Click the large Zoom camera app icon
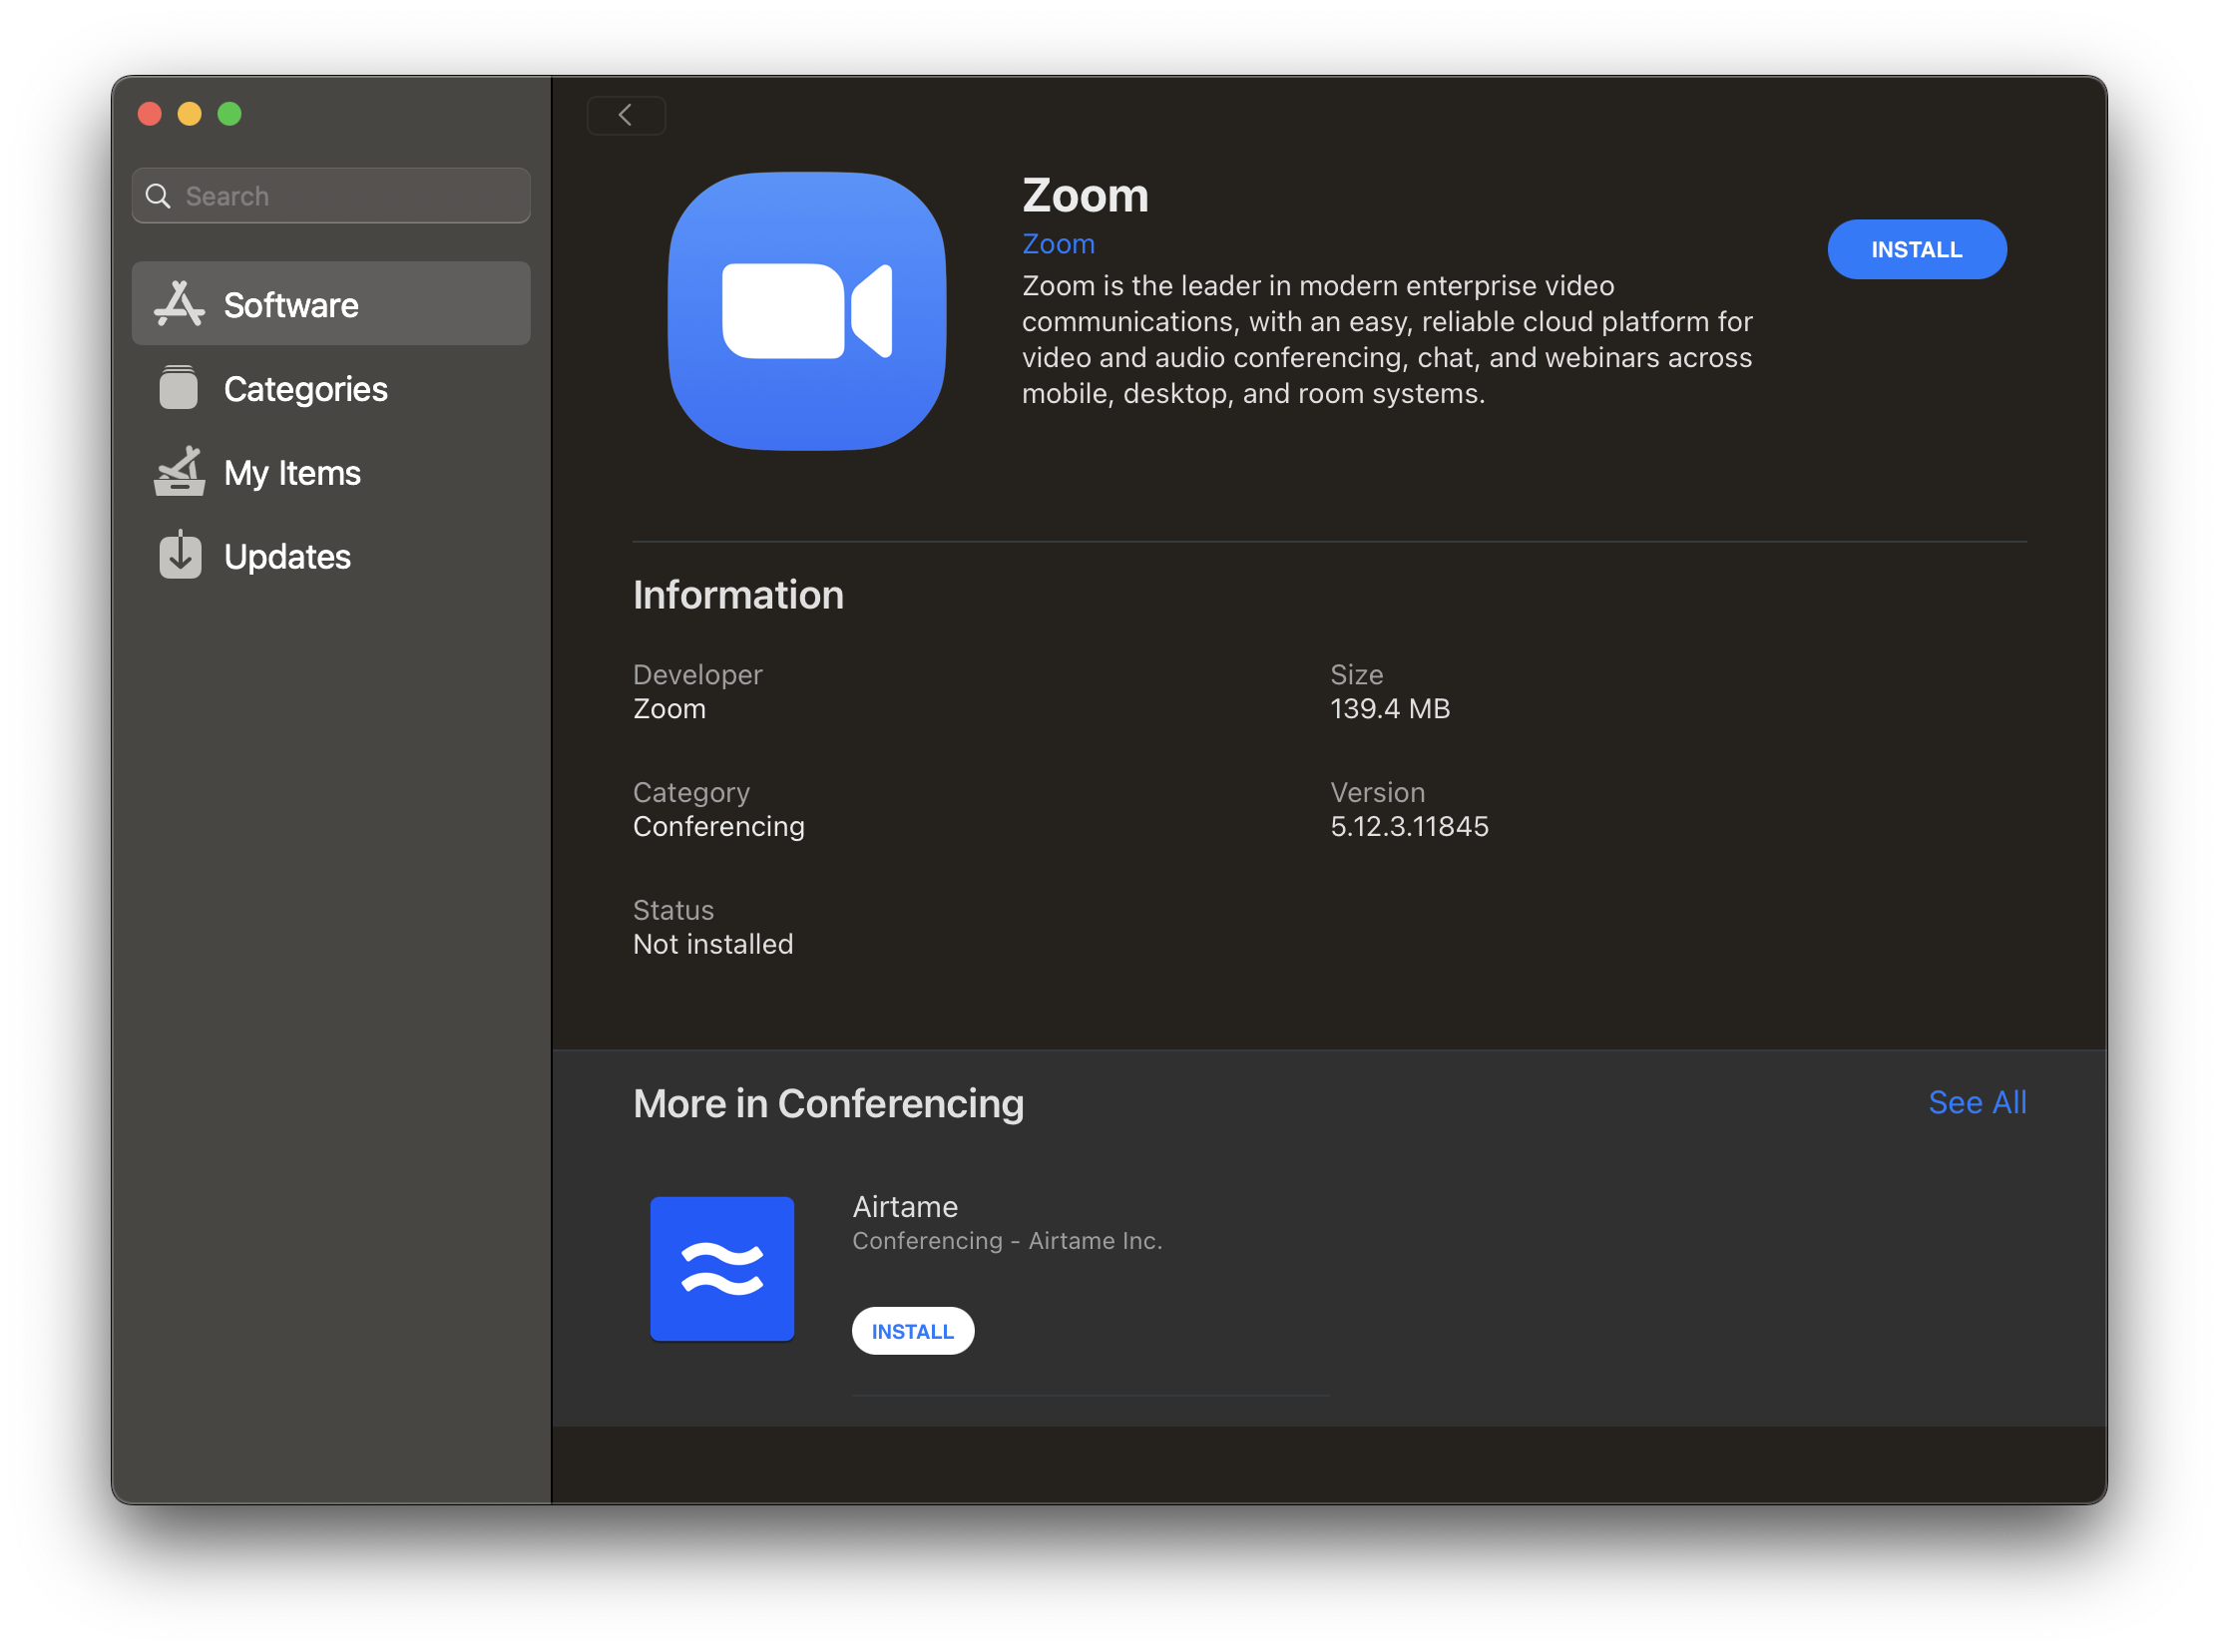Image resolution: width=2219 pixels, height=1652 pixels. click(806, 311)
